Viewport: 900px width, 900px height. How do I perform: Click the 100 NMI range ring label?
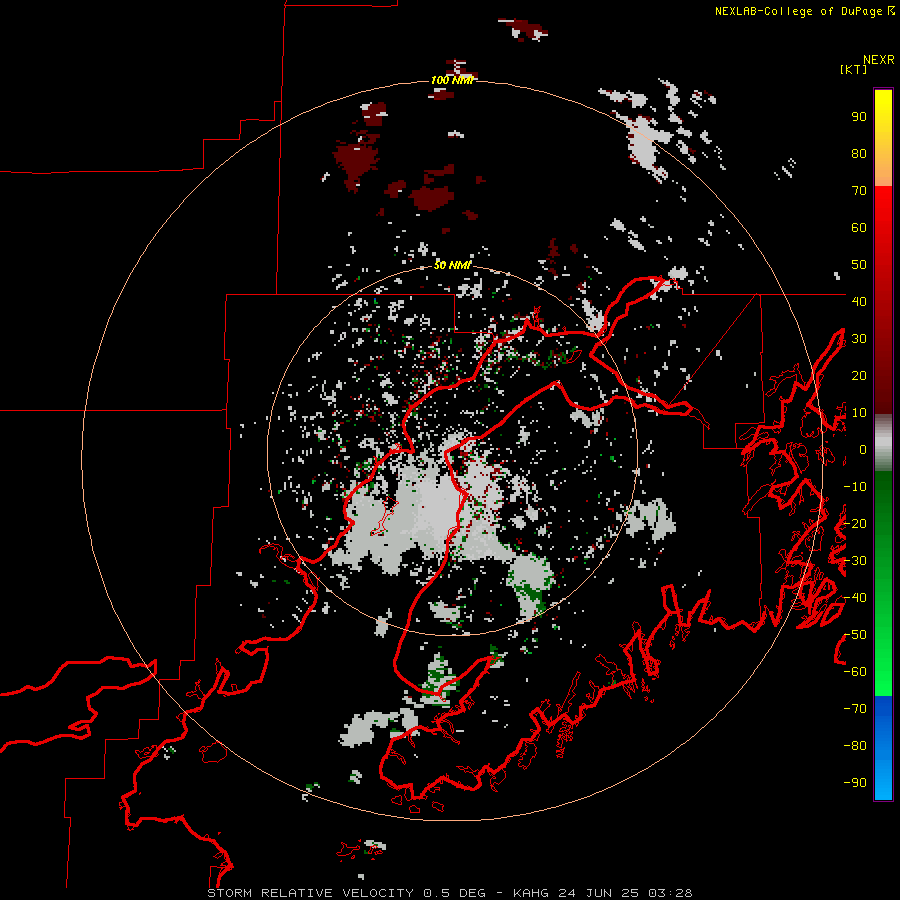[x=452, y=80]
